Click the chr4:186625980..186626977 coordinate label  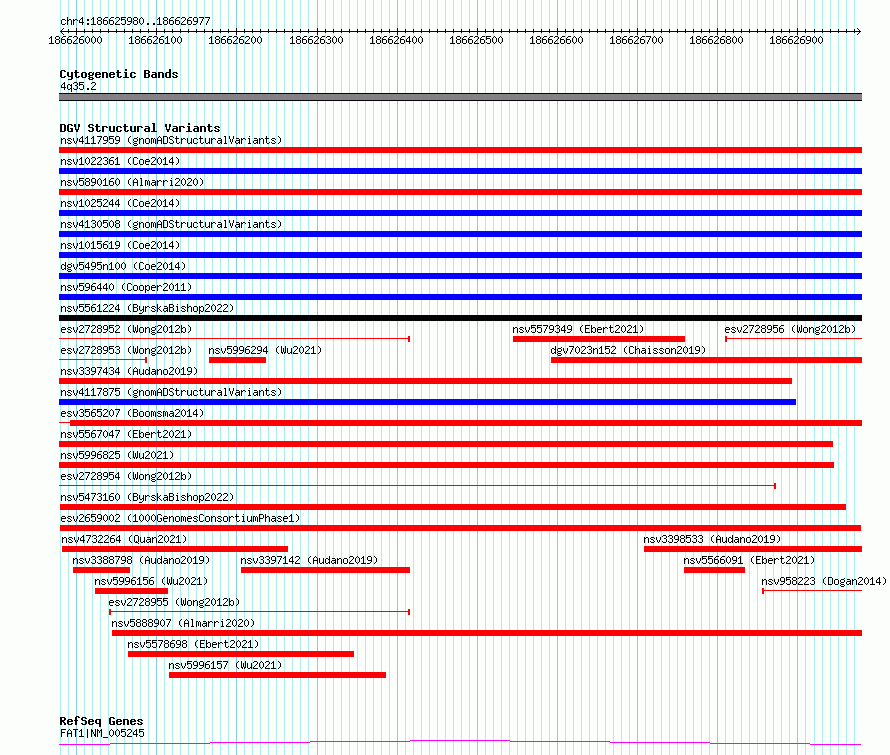(135, 21)
